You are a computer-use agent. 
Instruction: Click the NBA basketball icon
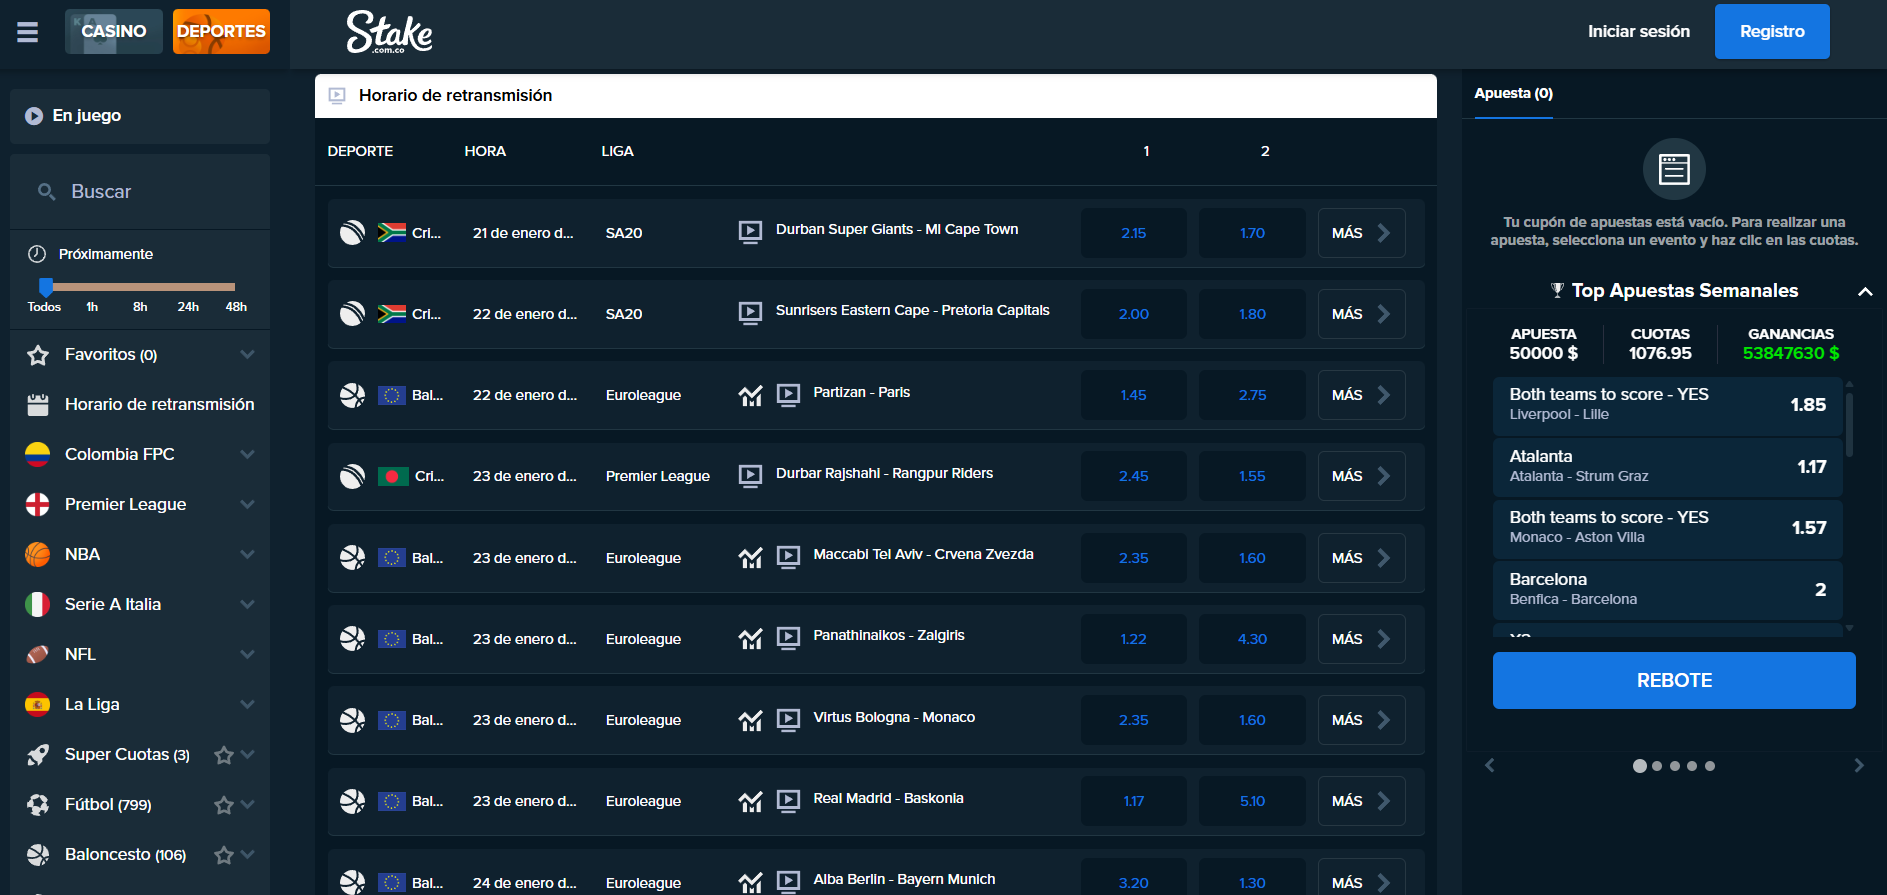point(37,554)
